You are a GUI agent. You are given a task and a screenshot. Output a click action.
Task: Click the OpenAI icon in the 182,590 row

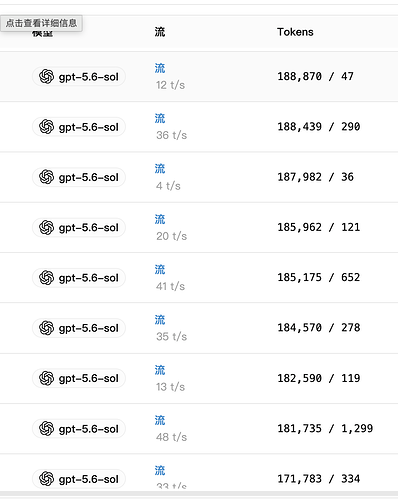click(x=46, y=378)
